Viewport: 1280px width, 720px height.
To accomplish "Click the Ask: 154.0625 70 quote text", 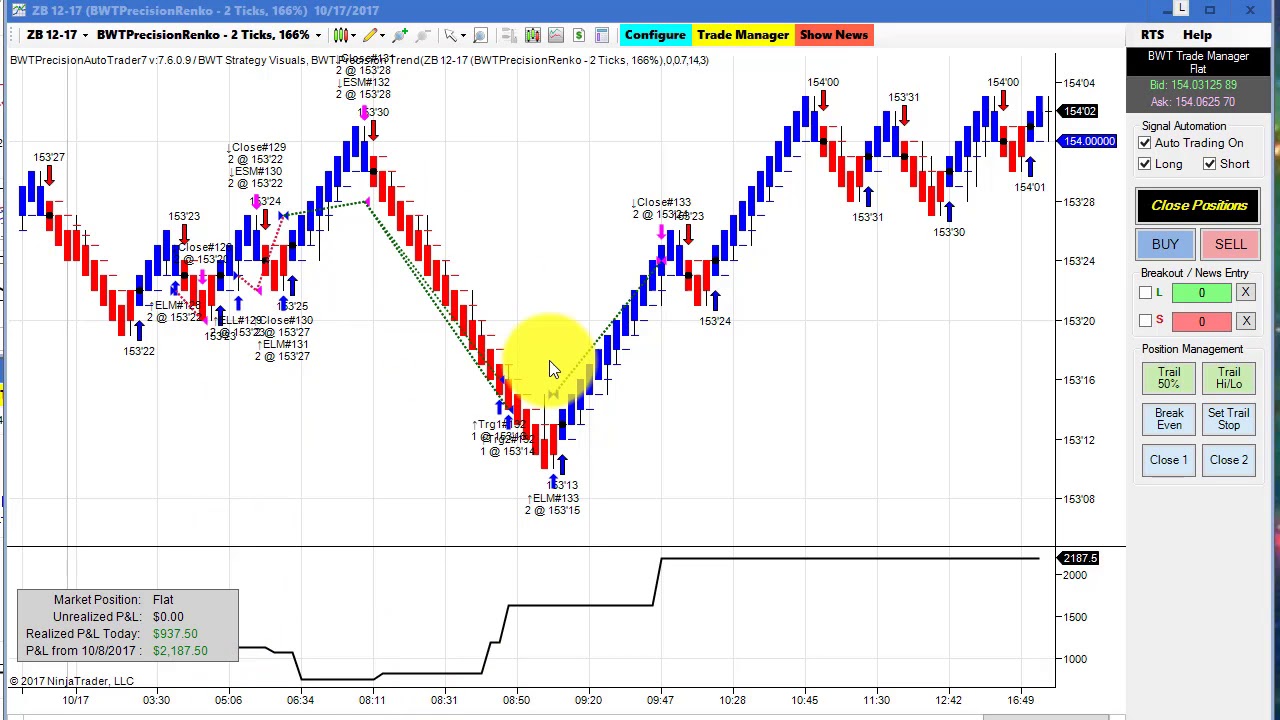I will click(1192, 102).
